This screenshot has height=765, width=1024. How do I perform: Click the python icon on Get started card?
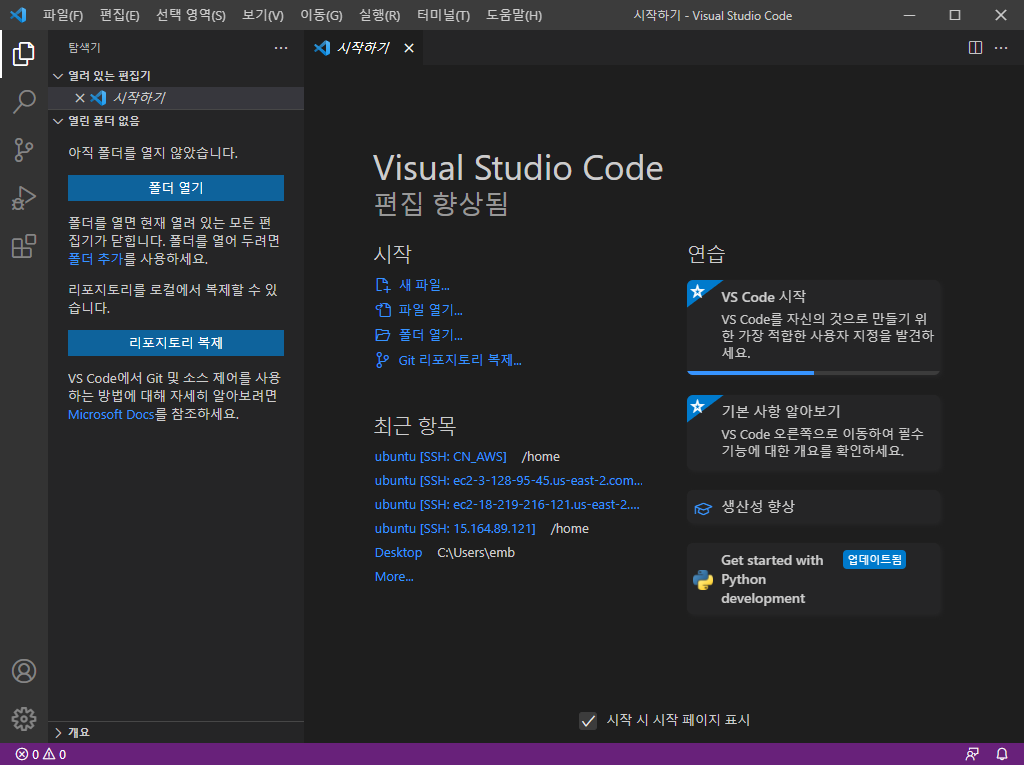click(x=703, y=579)
